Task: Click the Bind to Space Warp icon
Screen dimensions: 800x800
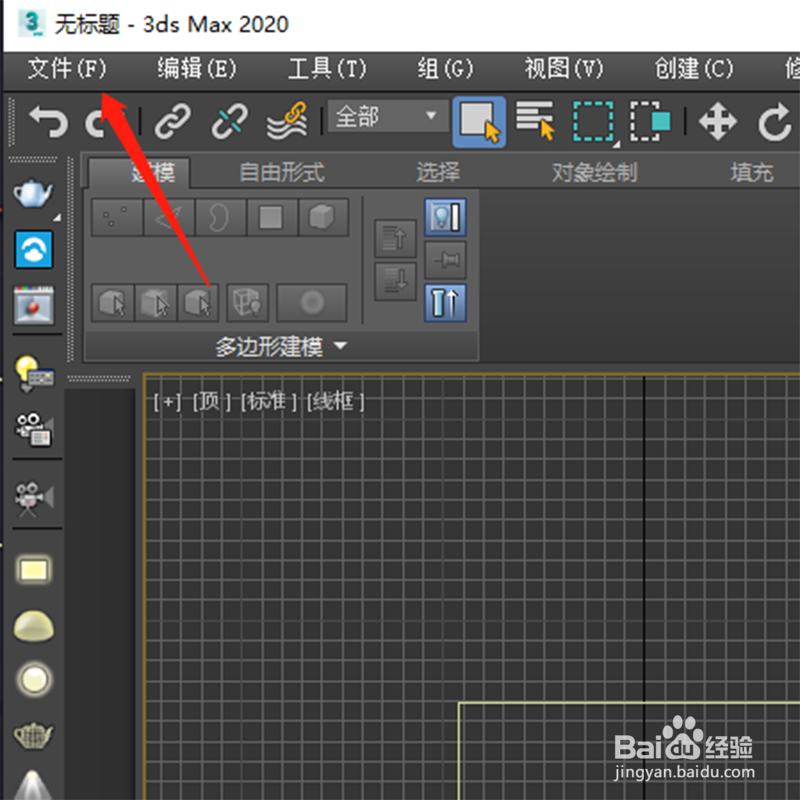Action: 287,120
